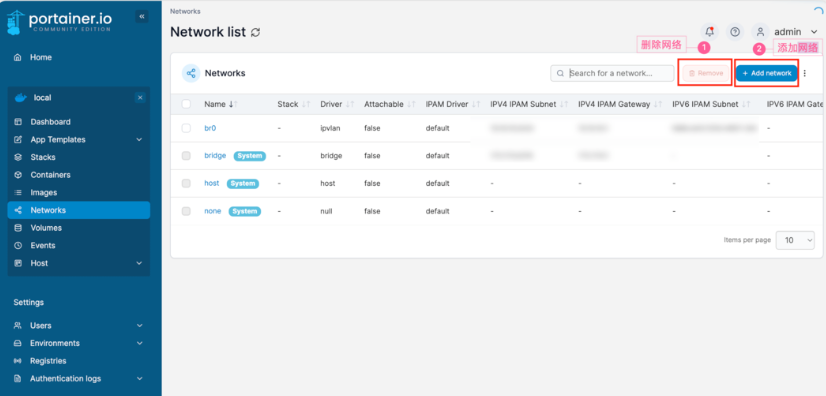Click the Stacks layers icon
The image size is (826, 396).
pyautogui.click(x=18, y=157)
